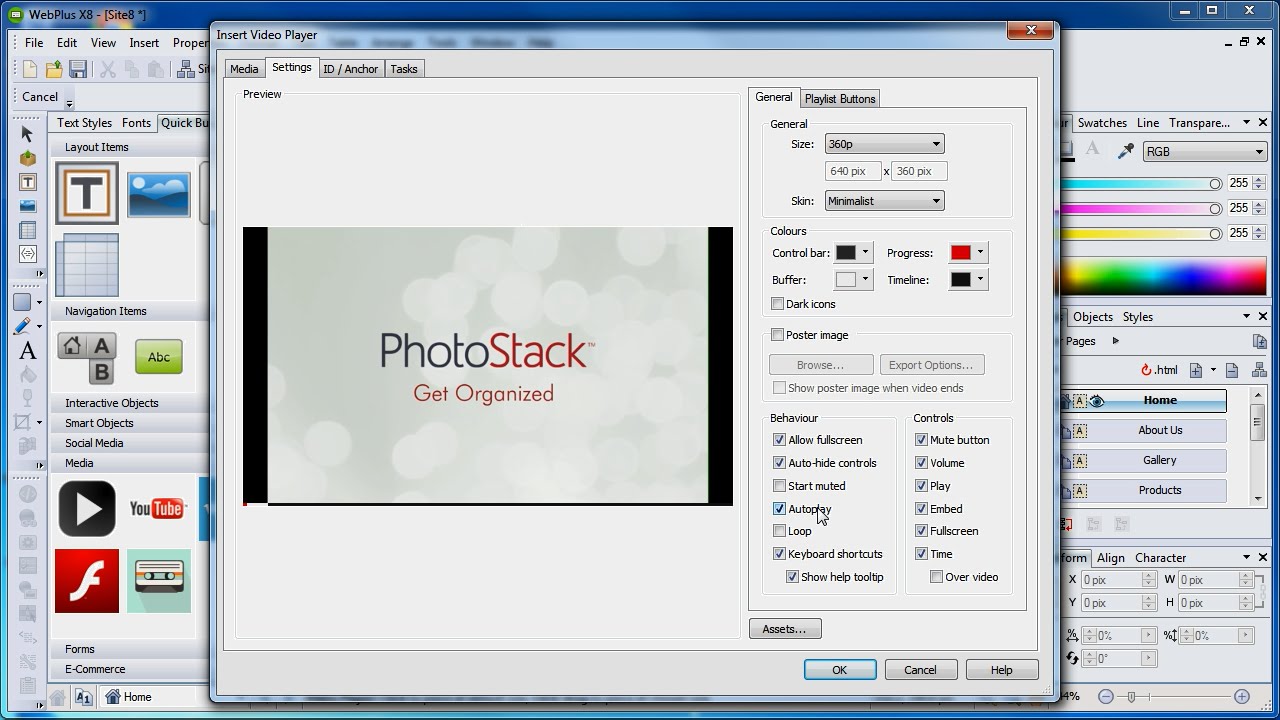The height and width of the screenshot is (720, 1280).
Task: Select the About Us page
Action: point(1159,430)
